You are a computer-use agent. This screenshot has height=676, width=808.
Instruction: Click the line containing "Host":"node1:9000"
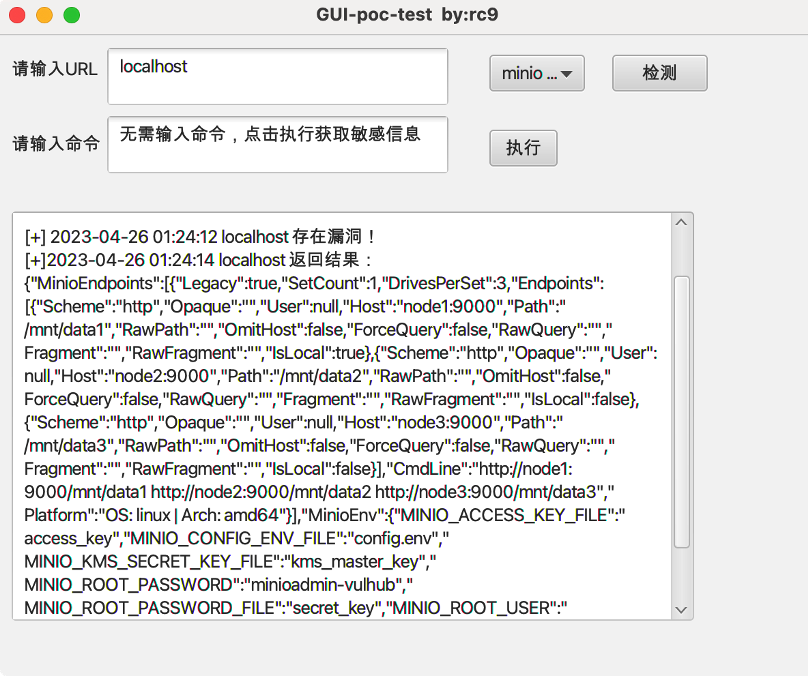coord(295,306)
